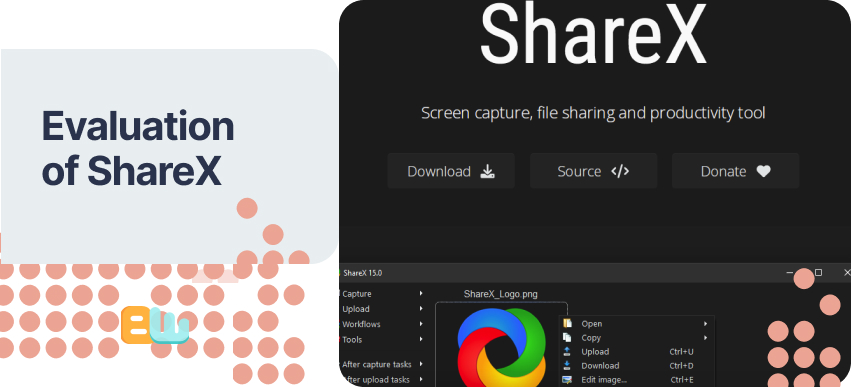Click the code brackets icon beside Source
The width and height of the screenshot is (852, 387).
click(x=620, y=171)
